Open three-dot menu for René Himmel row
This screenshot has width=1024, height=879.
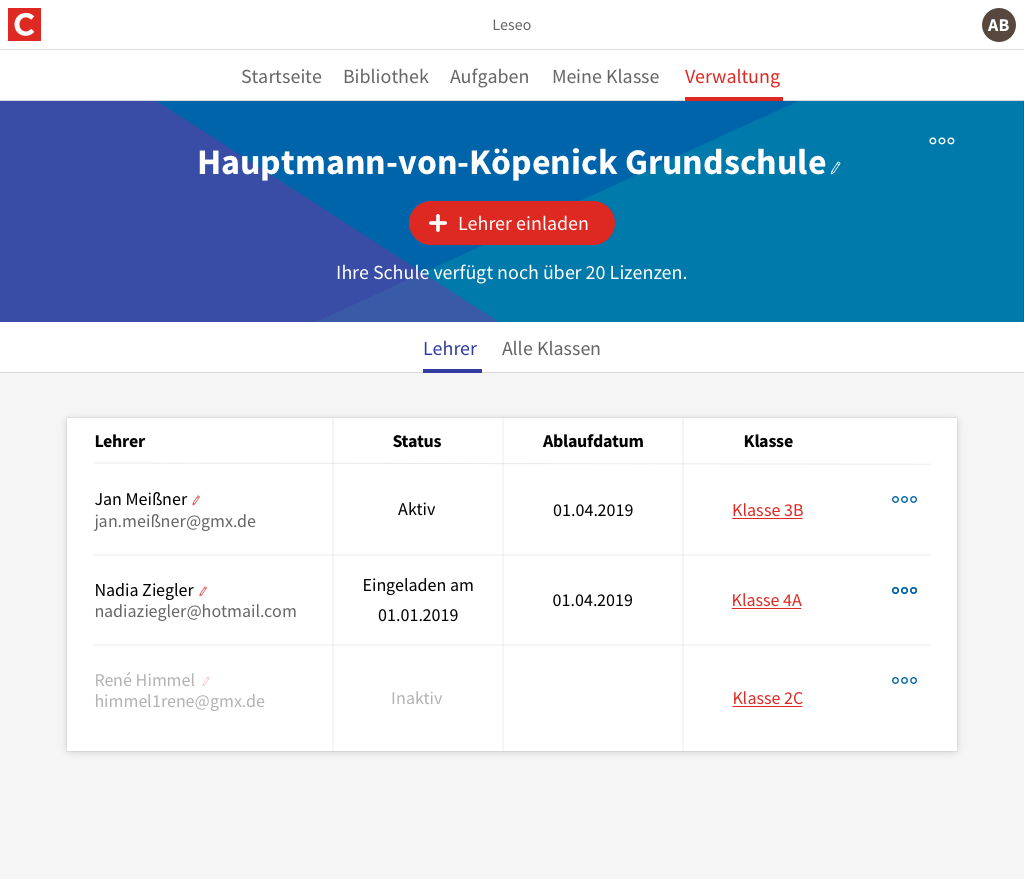[x=904, y=680]
